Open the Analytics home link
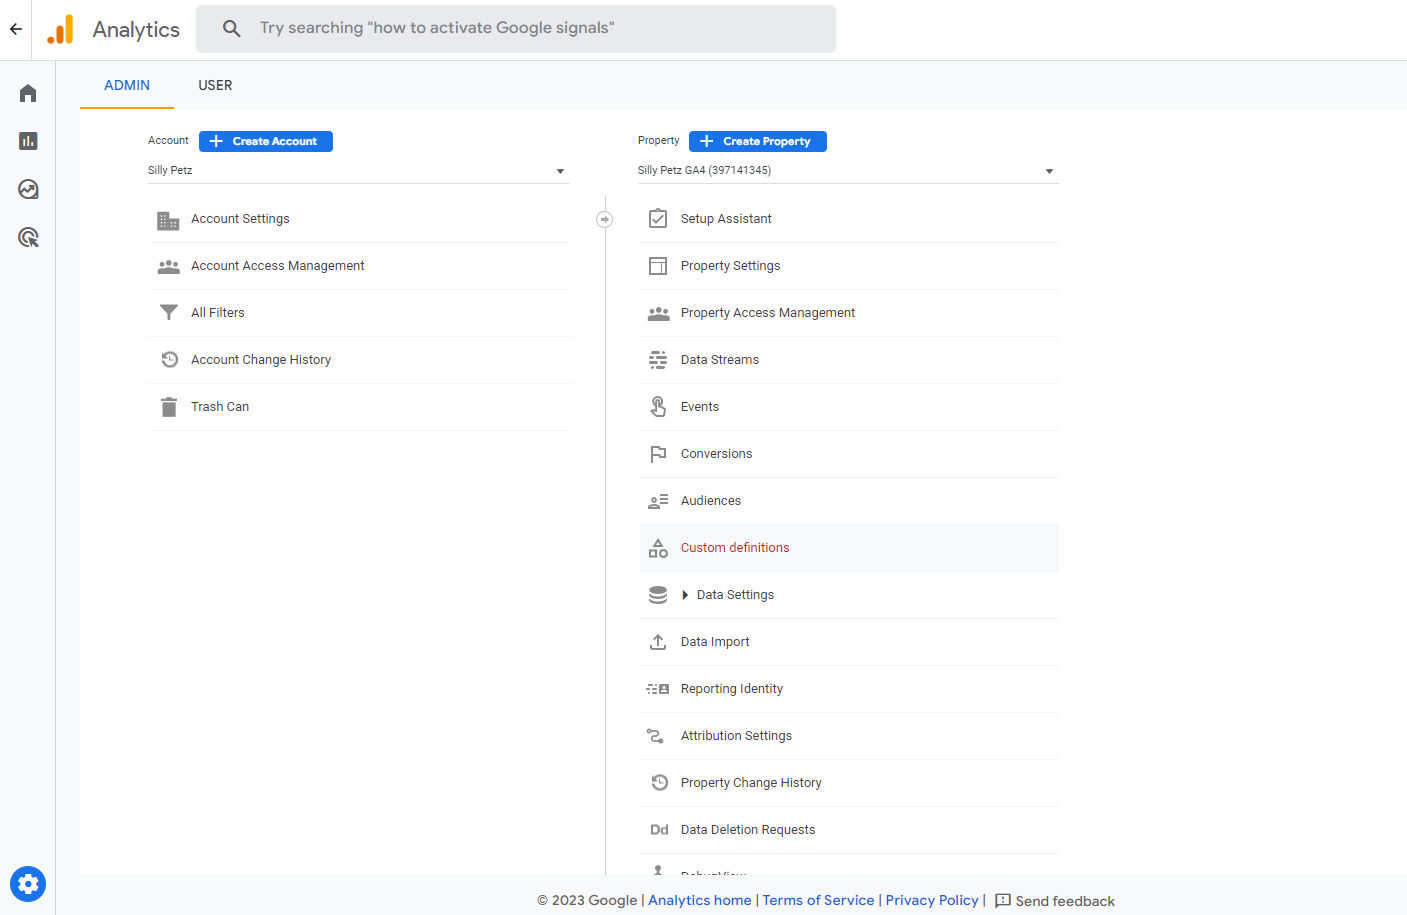The width and height of the screenshot is (1407, 915). click(700, 901)
